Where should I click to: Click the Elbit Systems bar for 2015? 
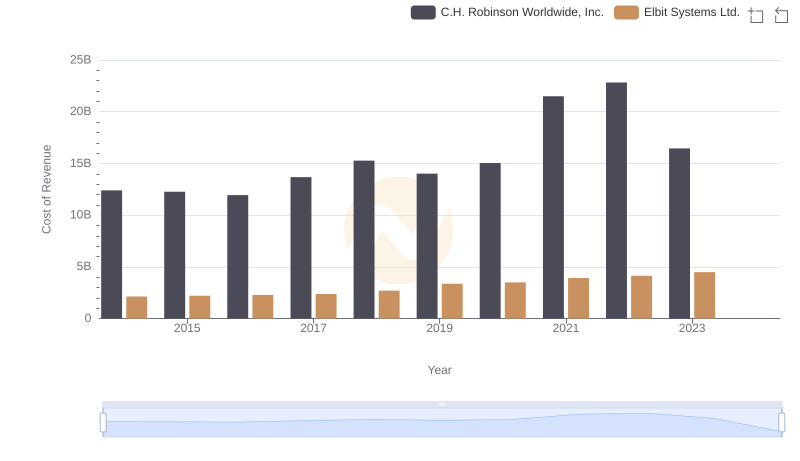click(199, 308)
